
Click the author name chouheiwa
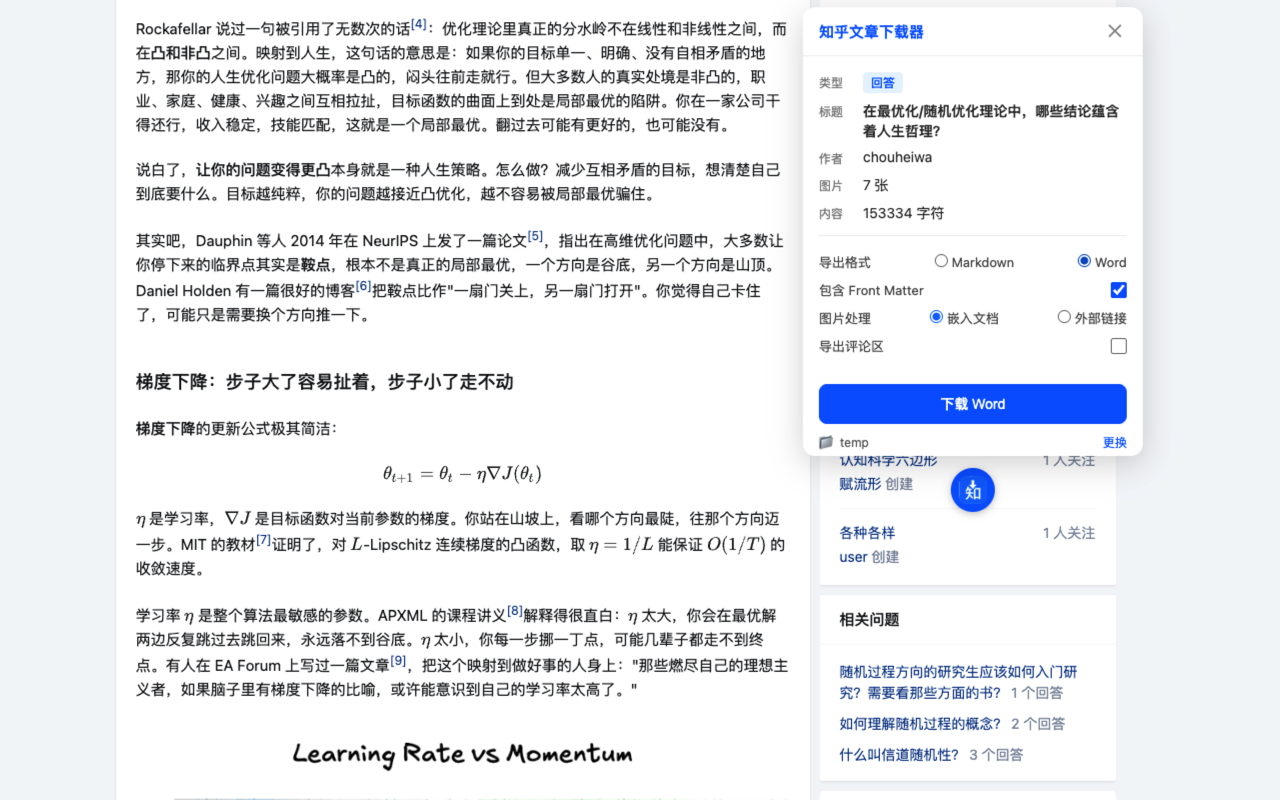[x=897, y=157]
